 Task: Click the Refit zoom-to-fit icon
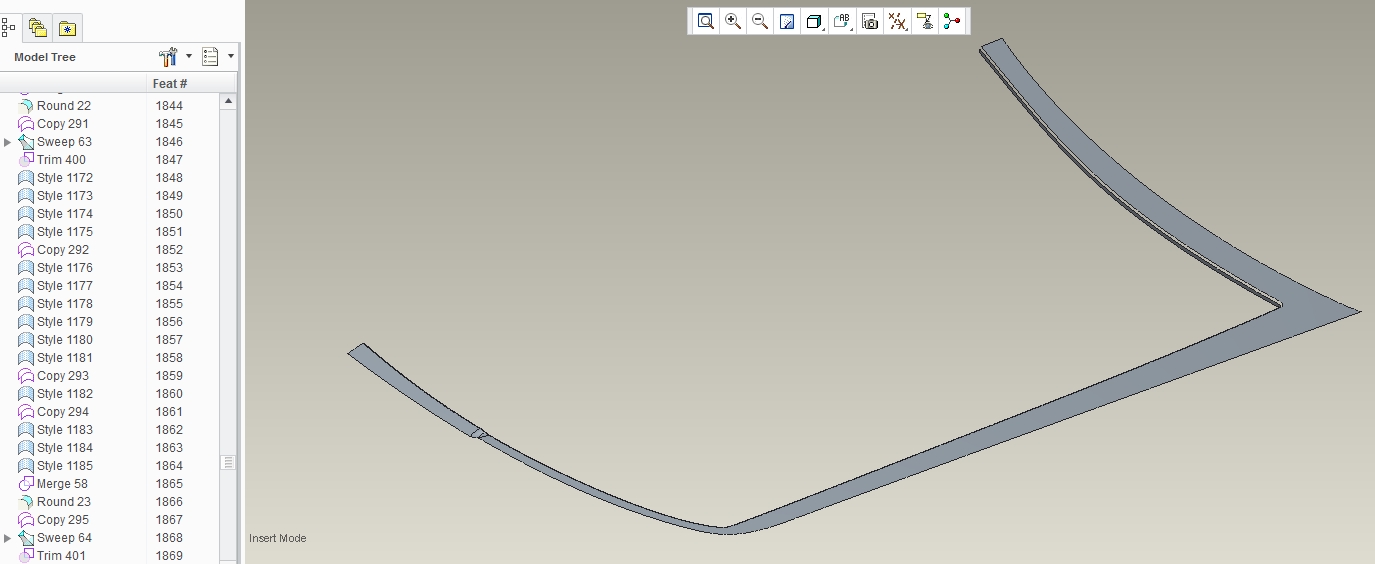[706, 21]
